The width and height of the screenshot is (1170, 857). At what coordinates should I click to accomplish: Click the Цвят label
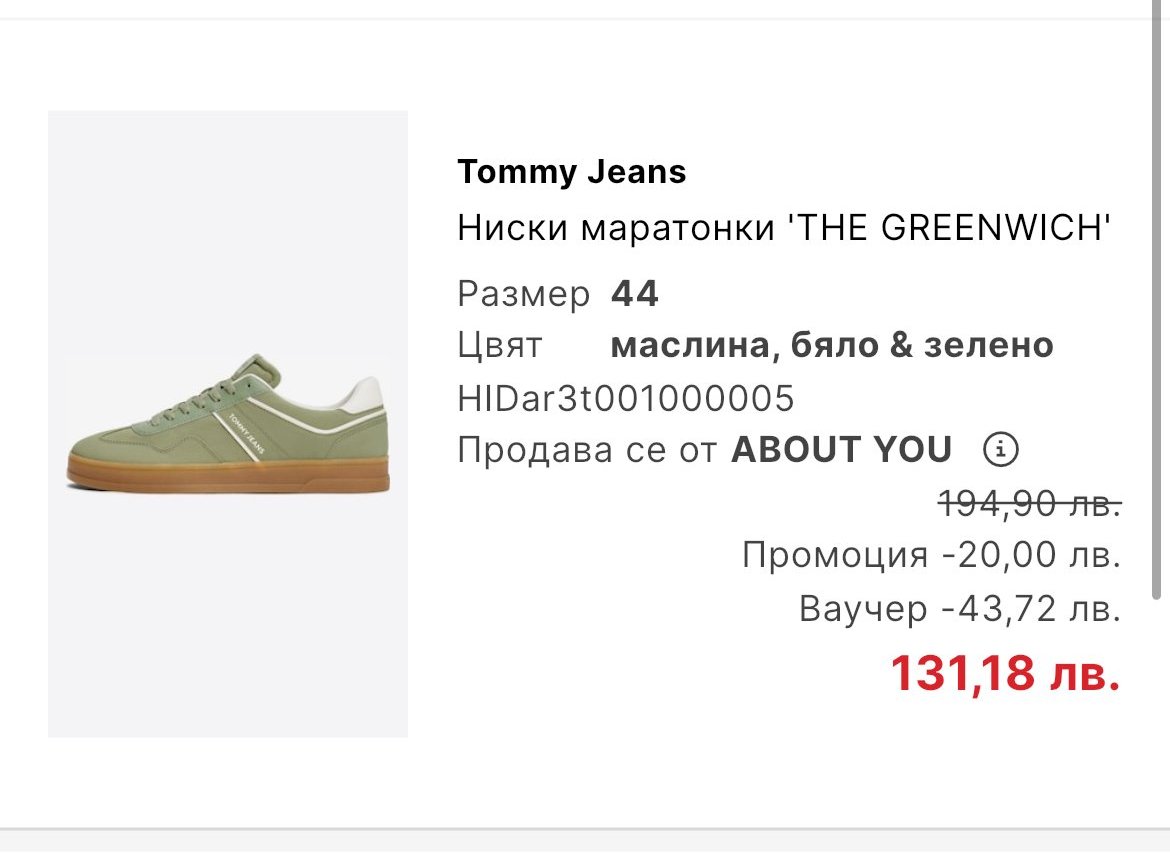pyautogui.click(x=499, y=346)
